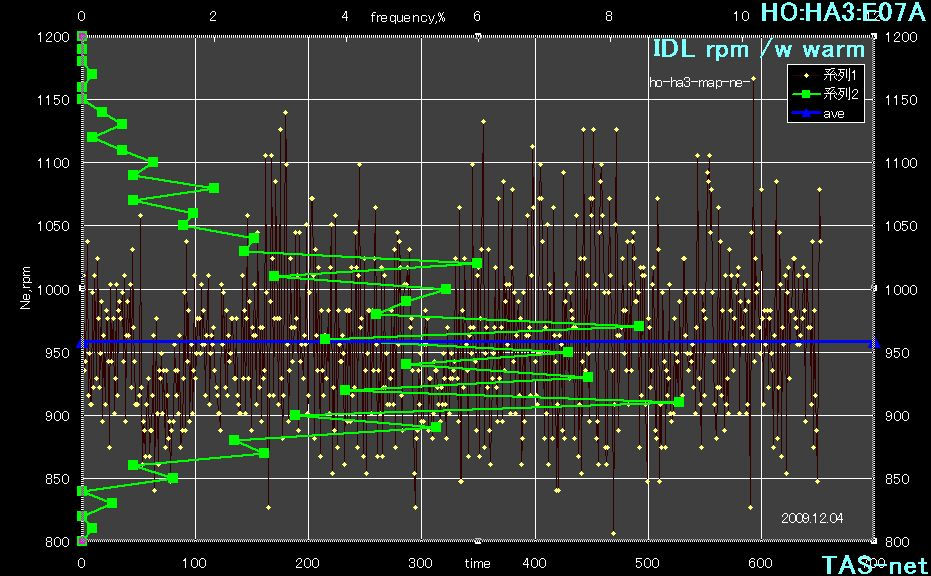Click the 2009.12.04 date stamp
Image resolution: width=931 pixels, height=576 pixels.
pyautogui.click(x=812, y=518)
